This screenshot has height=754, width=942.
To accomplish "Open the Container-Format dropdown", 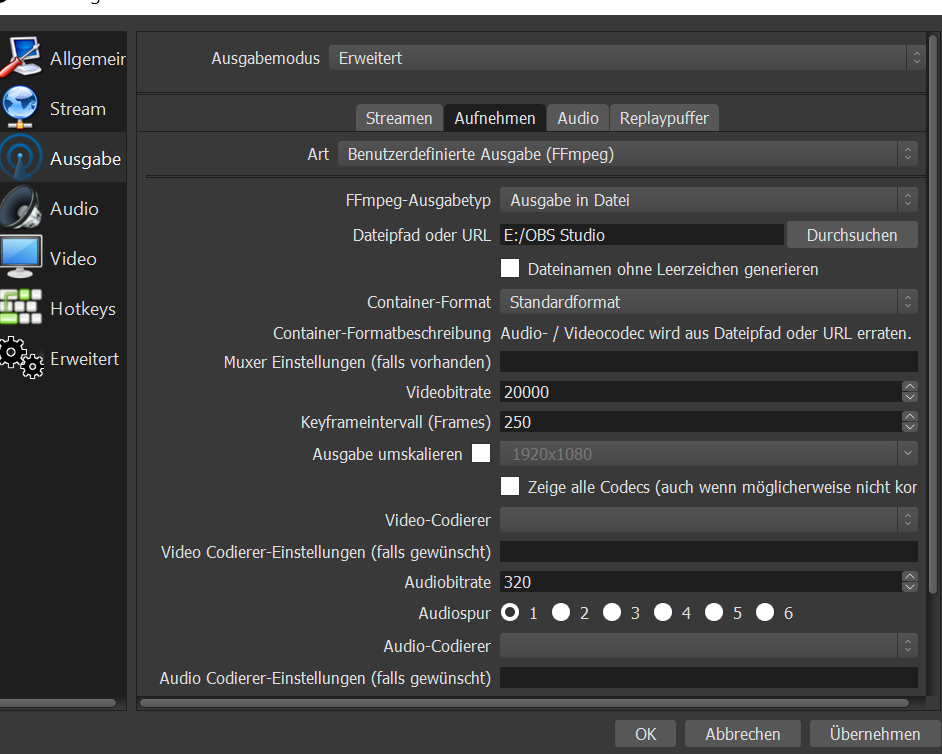I will click(x=708, y=301).
